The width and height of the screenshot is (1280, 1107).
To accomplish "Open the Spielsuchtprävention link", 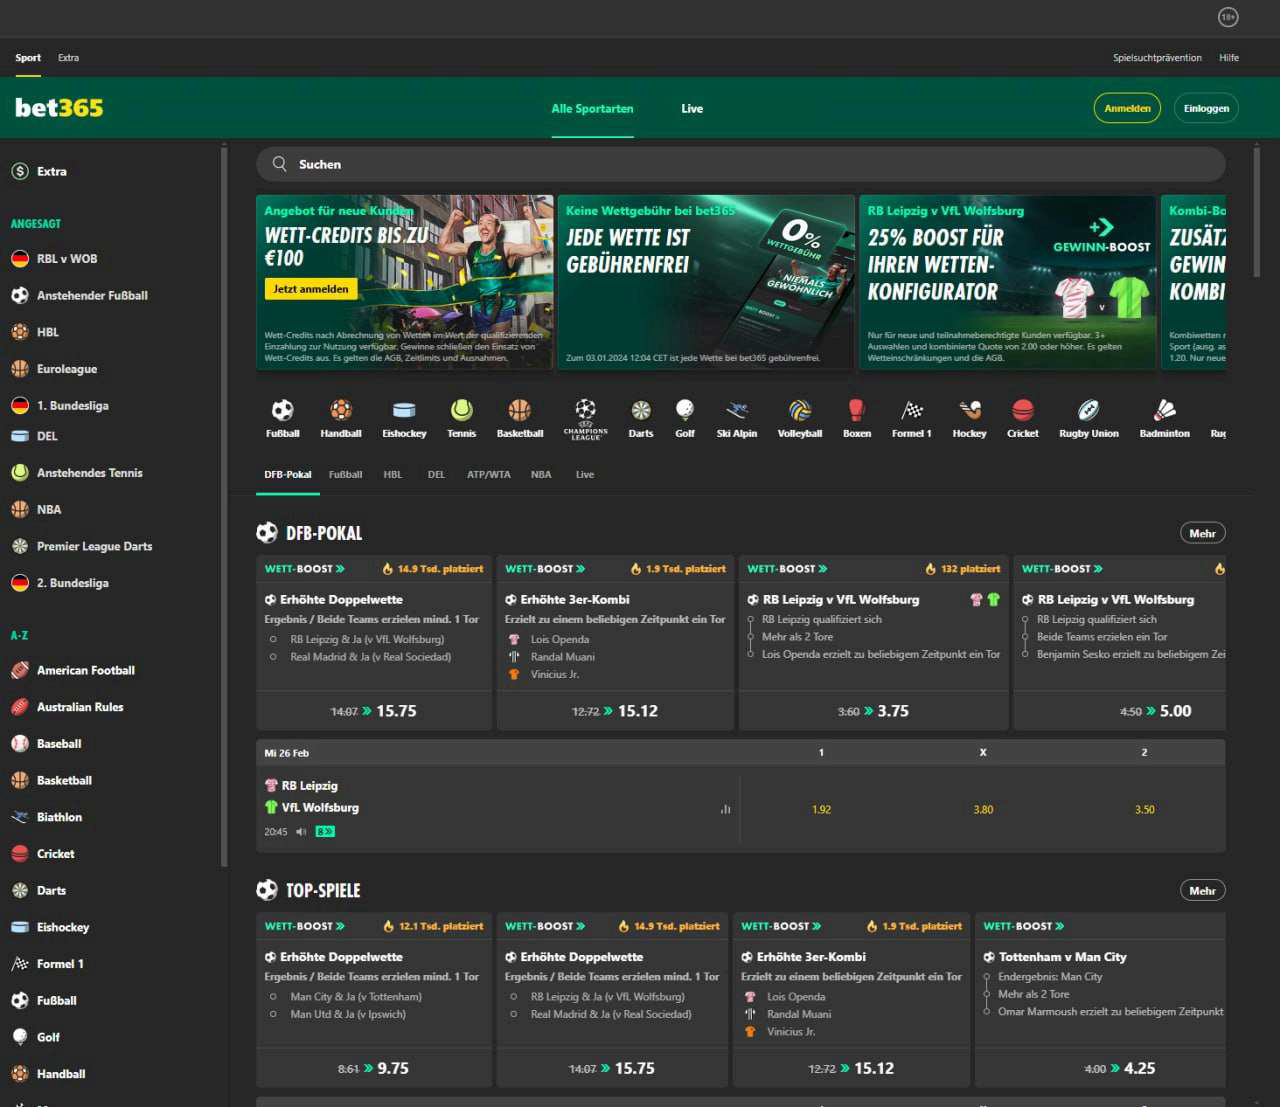I will pos(1157,58).
